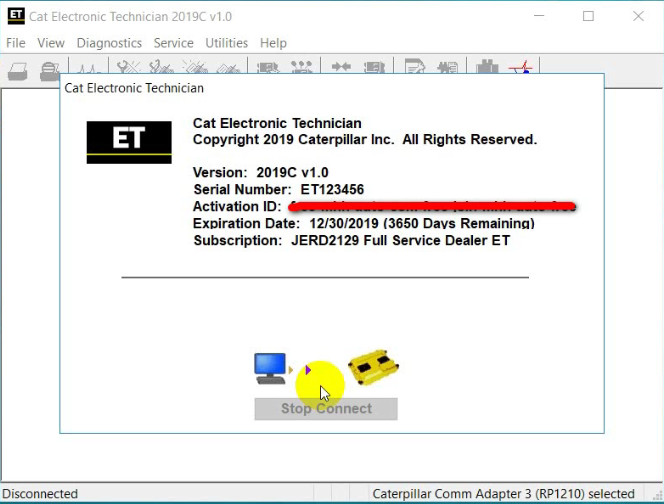Screen dimensions: 664x504
Task: Open the Utilities menu
Action: 227,43
